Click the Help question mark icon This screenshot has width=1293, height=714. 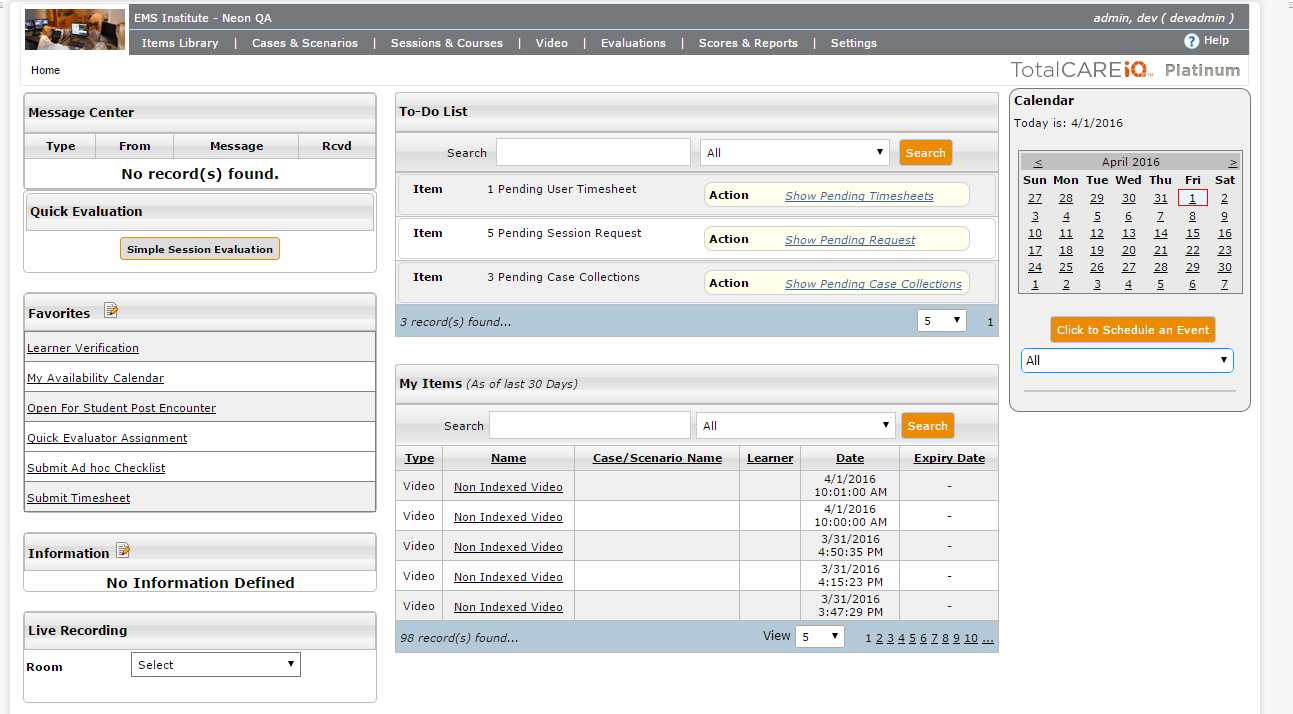[1191, 41]
